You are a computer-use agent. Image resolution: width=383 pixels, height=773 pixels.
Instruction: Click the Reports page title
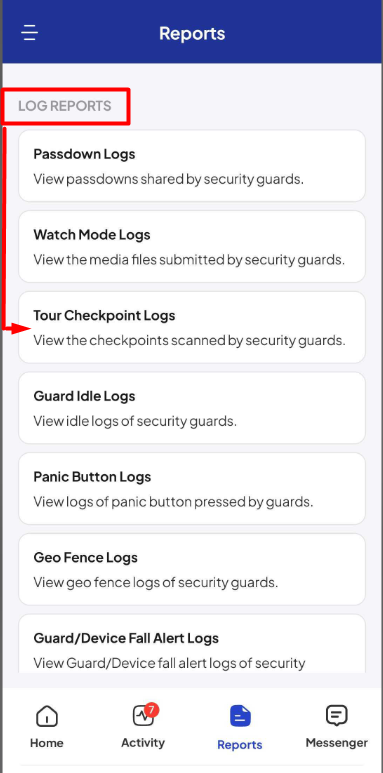[192, 34]
